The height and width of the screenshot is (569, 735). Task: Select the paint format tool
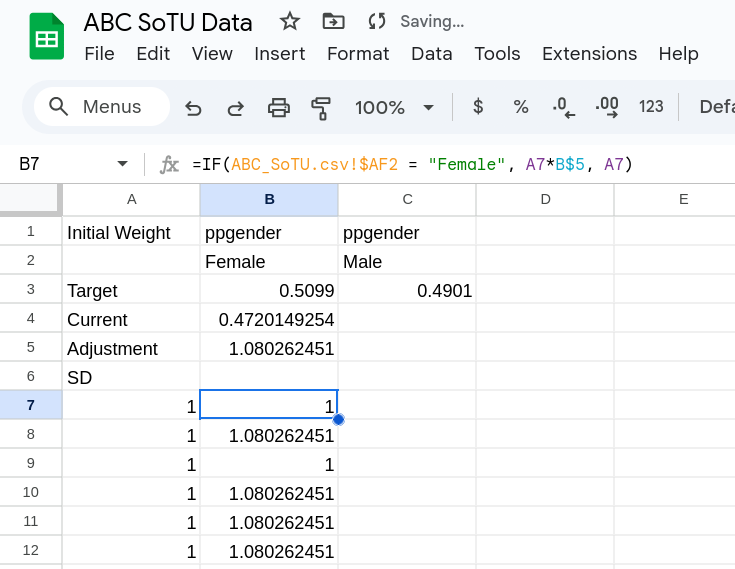coord(321,107)
